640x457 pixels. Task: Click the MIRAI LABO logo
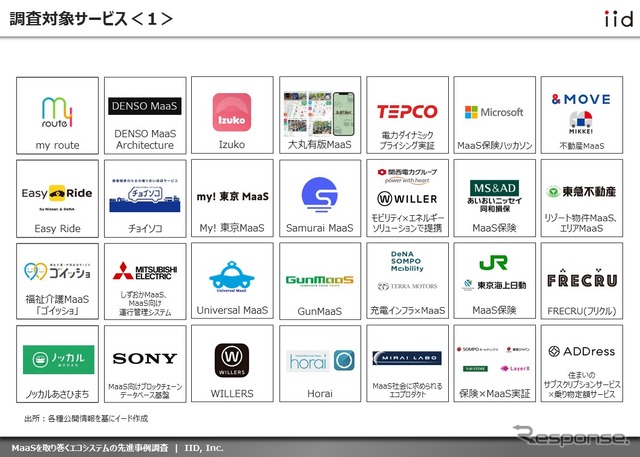tap(407, 358)
